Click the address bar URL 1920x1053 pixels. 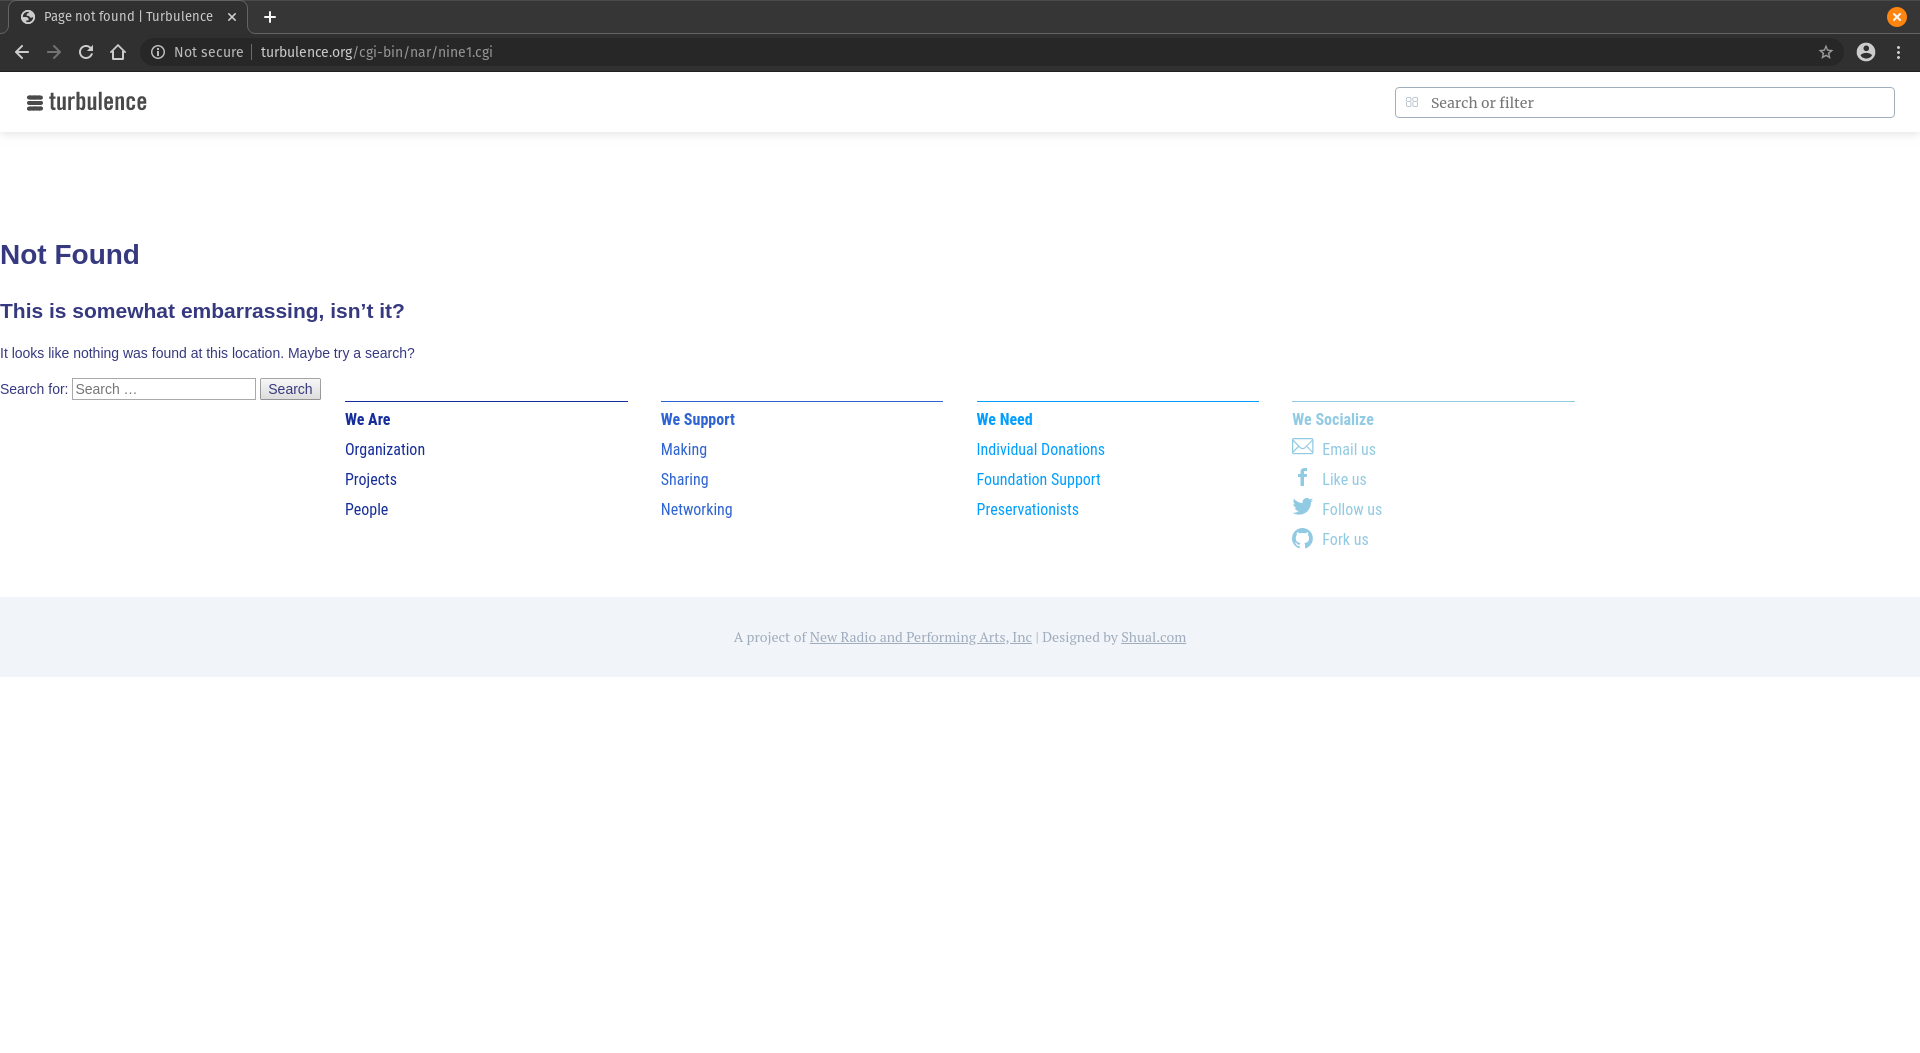[x=377, y=52]
